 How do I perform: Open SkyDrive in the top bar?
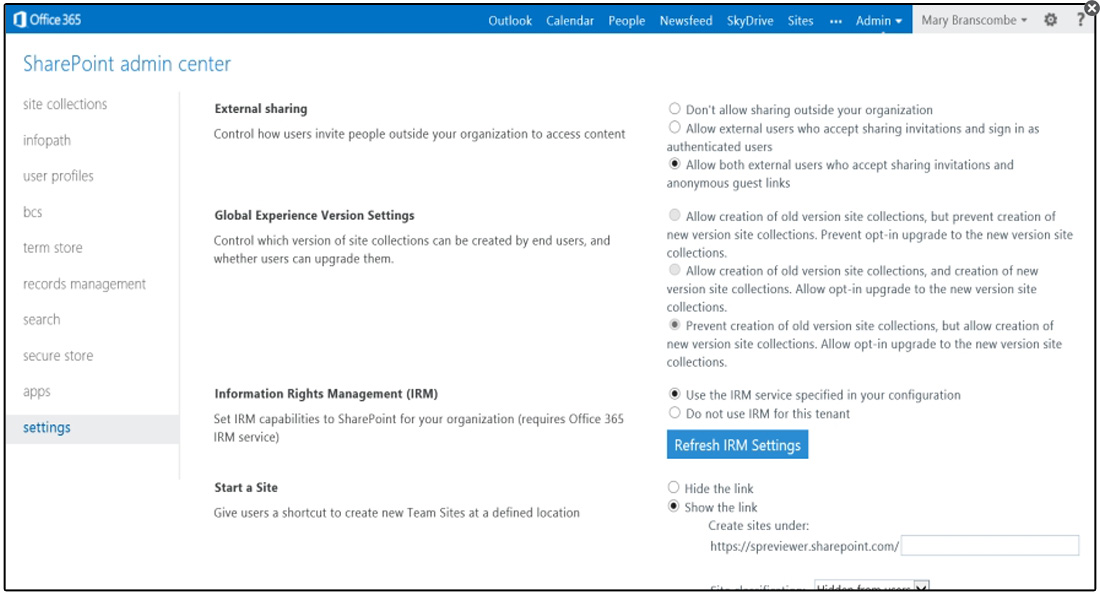click(x=750, y=20)
